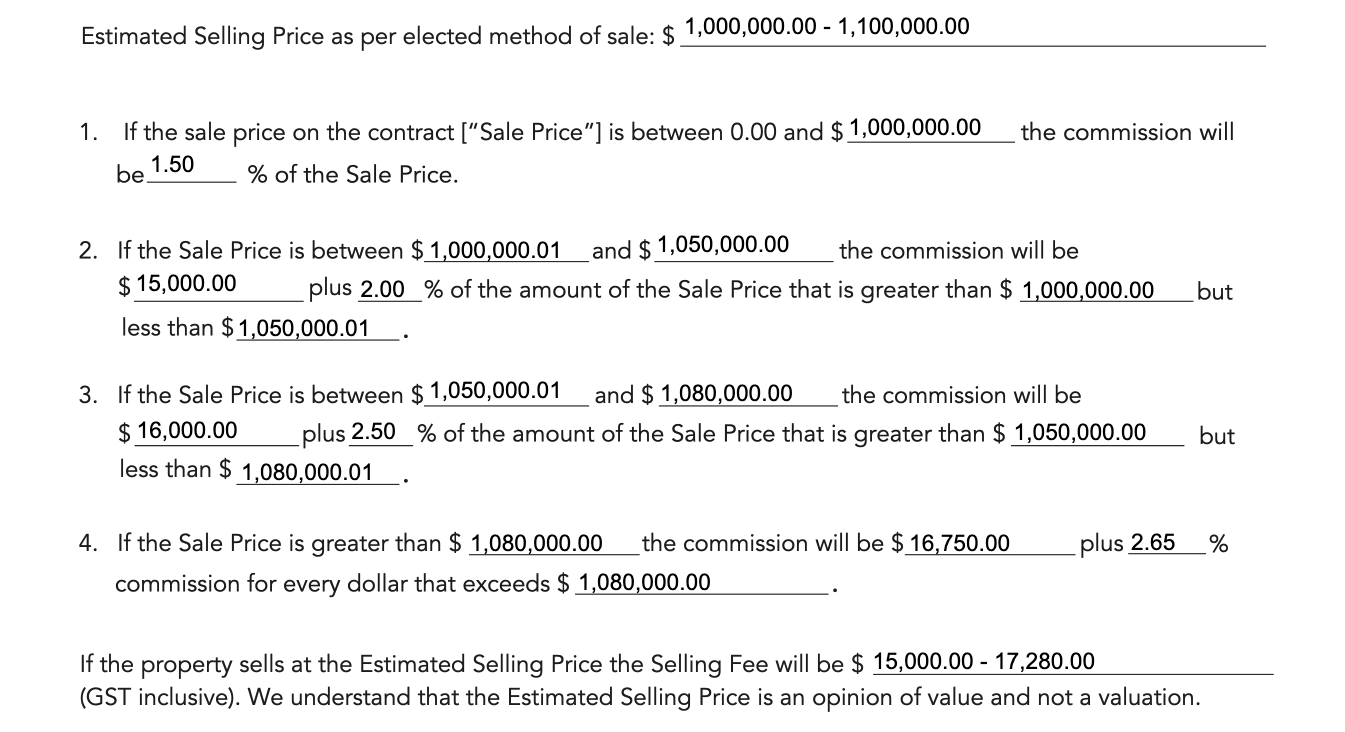The height and width of the screenshot is (732, 1345).
Task: Edit the $1,000,000.01 lower bound in clause 2
Action: coord(506,251)
